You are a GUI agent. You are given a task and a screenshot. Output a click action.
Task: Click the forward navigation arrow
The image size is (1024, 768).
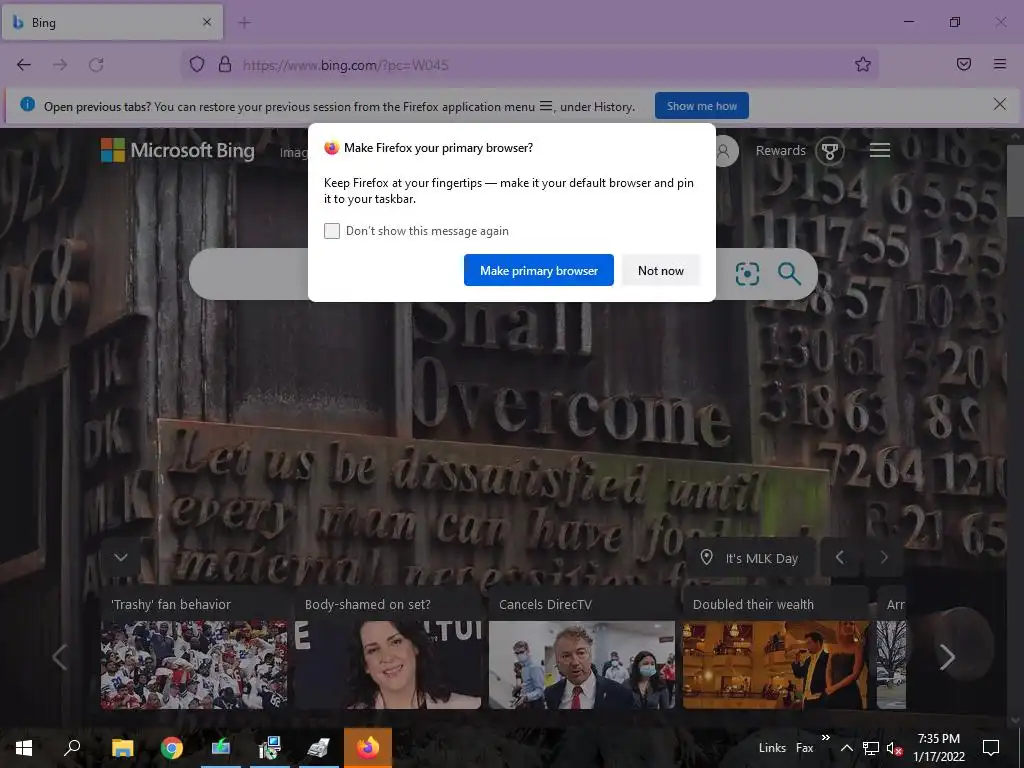pos(60,65)
